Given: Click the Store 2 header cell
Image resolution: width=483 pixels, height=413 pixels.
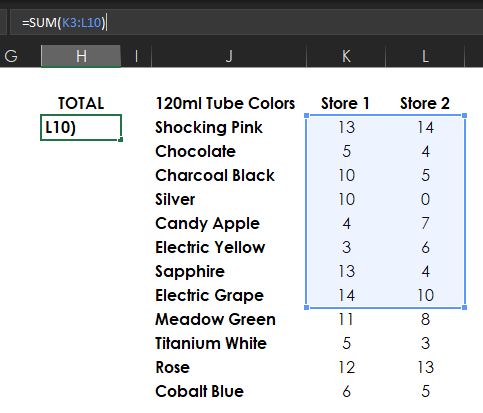Looking at the screenshot, I should pos(425,103).
